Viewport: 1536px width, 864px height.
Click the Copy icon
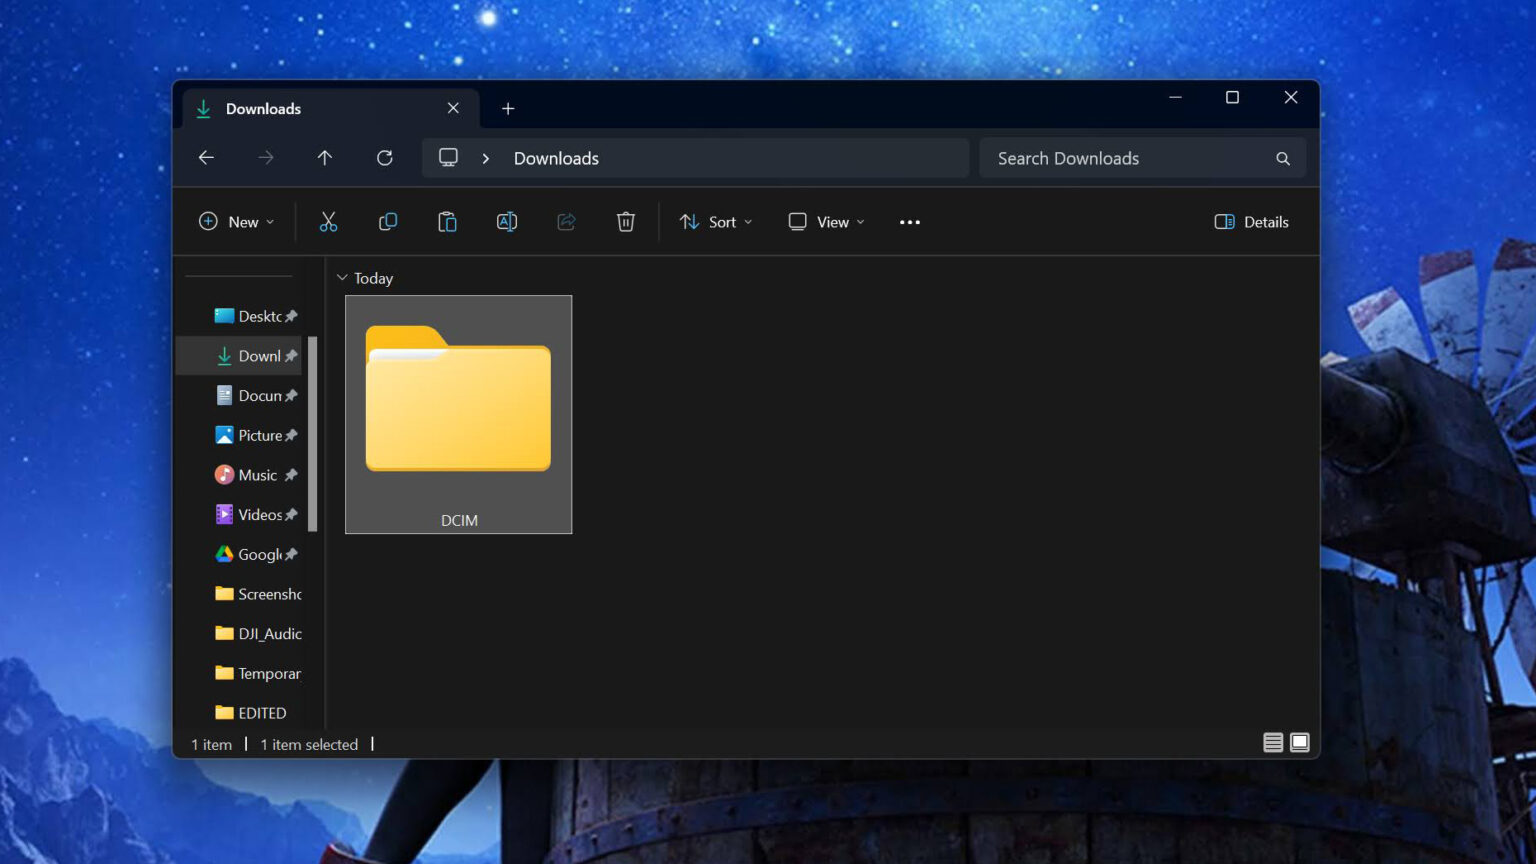coord(388,221)
